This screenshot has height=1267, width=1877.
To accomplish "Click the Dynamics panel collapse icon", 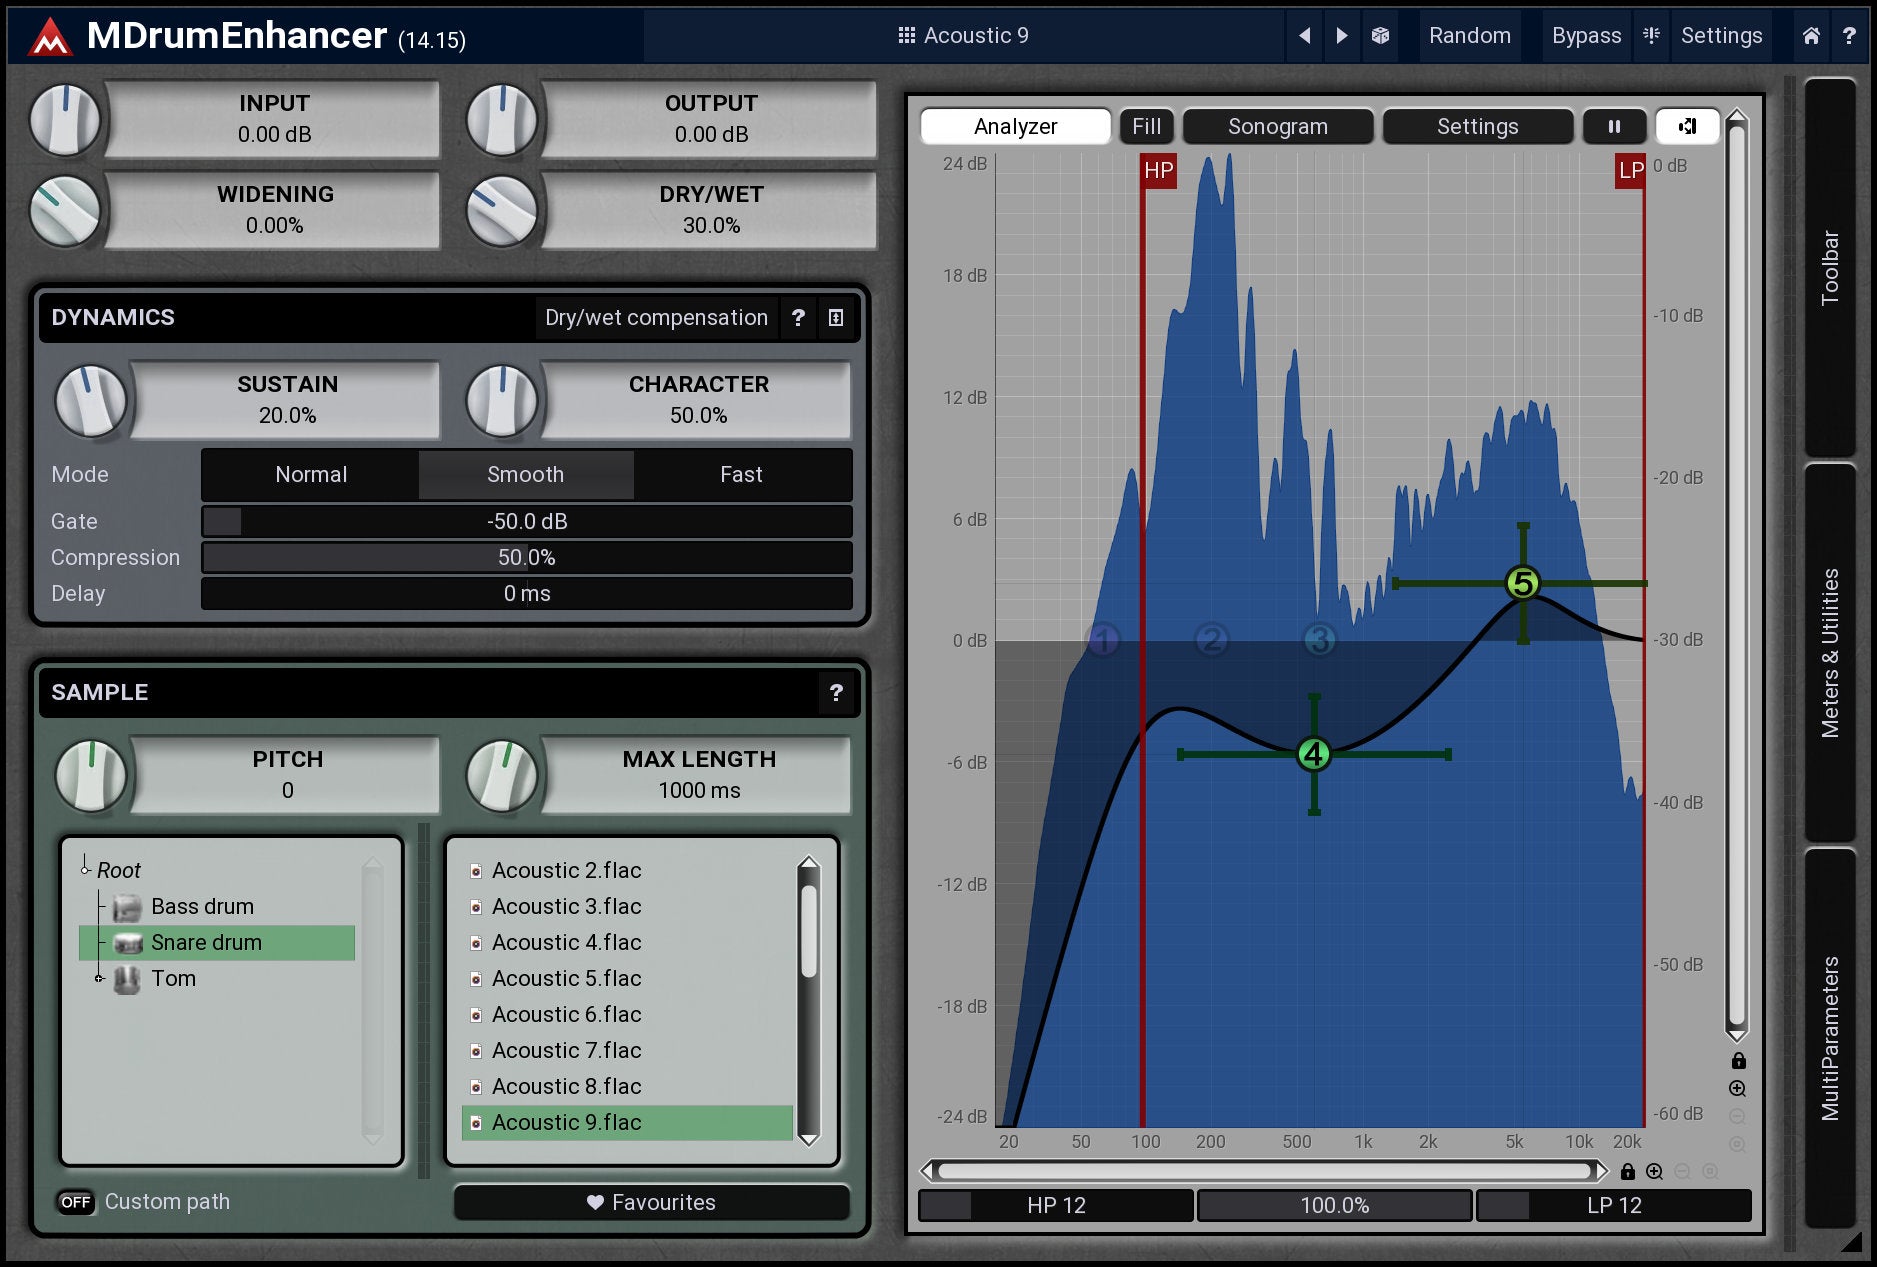I will pos(836,318).
